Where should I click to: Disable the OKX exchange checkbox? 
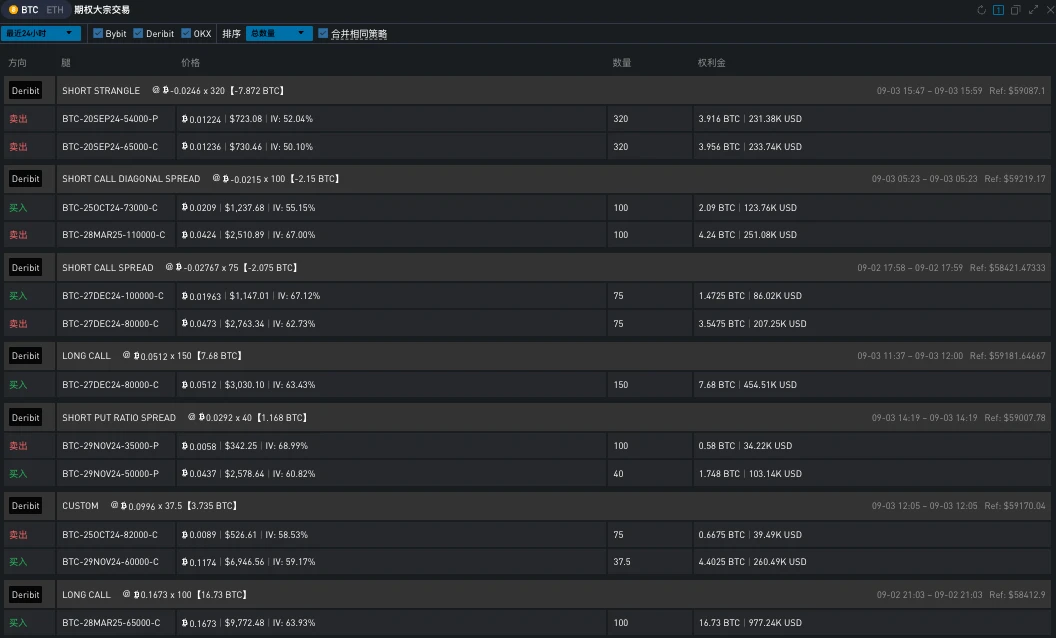point(186,33)
